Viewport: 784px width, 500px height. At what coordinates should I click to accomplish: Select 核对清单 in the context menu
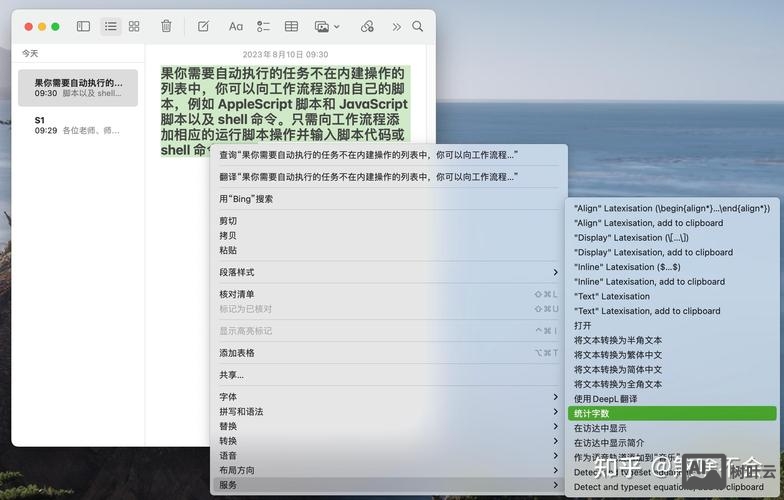[388, 294]
